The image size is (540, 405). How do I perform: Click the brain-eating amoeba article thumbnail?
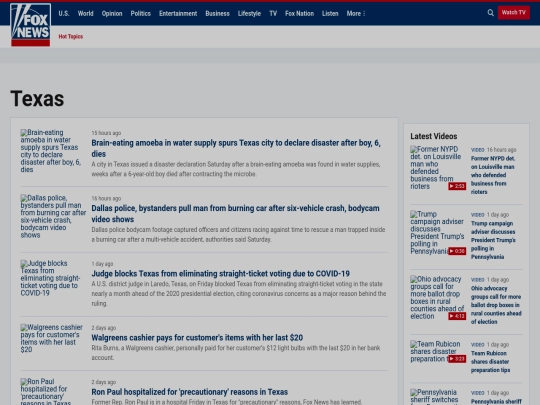click(x=51, y=151)
